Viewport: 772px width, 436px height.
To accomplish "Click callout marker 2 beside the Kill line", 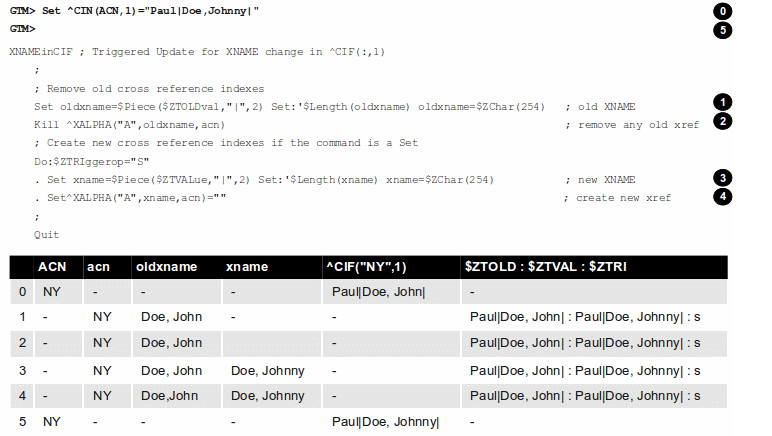I will 722,122.
